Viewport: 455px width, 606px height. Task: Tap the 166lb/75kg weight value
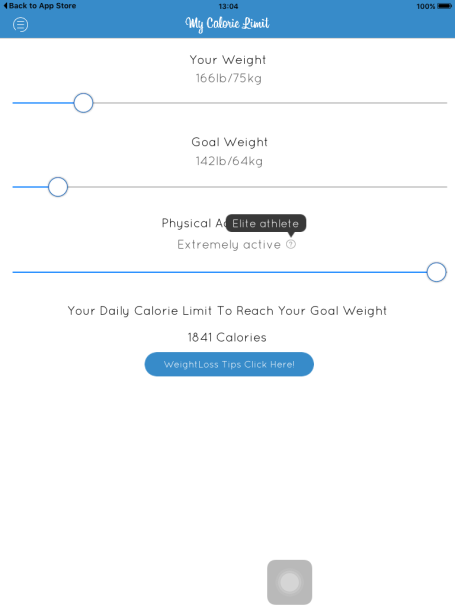pyautogui.click(x=228, y=78)
